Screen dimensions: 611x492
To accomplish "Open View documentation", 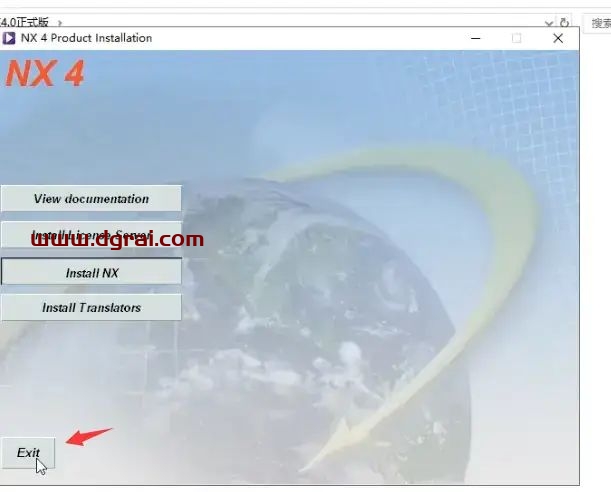I will pos(91,199).
